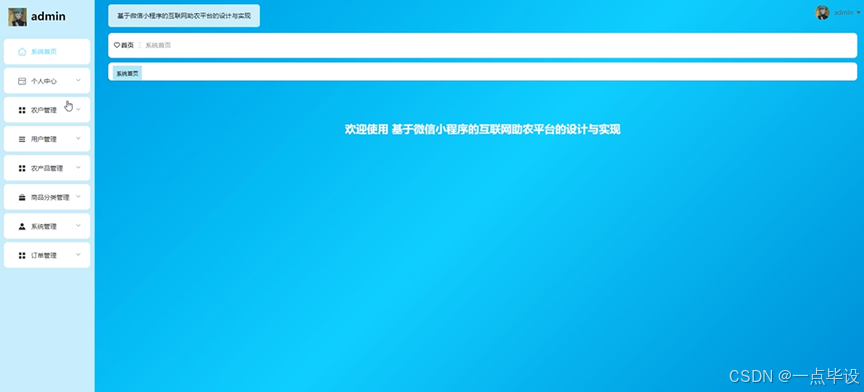Click the grid icon next to 农产品管理
The width and height of the screenshot is (864, 392).
(x=22, y=168)
